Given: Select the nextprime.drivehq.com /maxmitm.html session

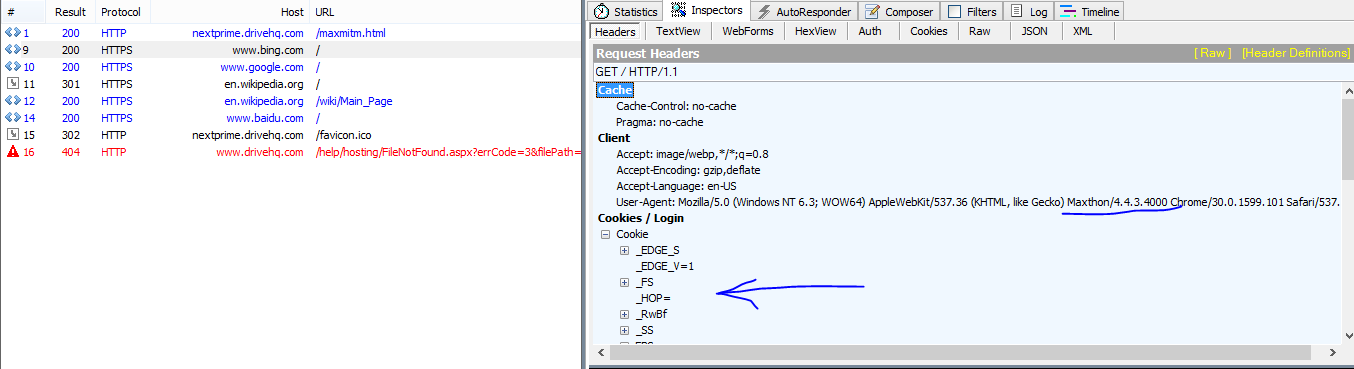Looking at the screenshot, I should 290,33.
